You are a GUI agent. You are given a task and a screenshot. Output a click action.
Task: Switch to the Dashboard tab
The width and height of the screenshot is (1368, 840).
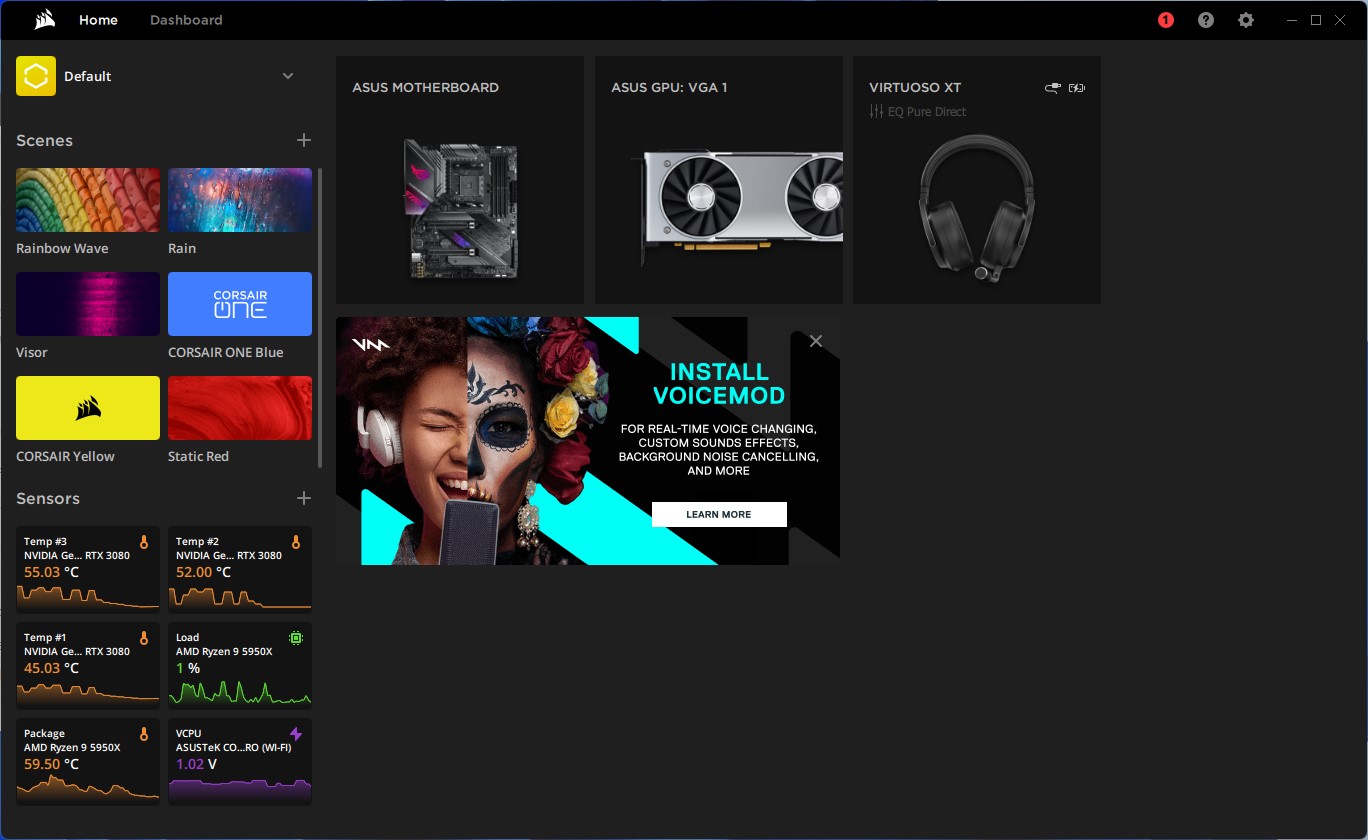coord(186,20)
